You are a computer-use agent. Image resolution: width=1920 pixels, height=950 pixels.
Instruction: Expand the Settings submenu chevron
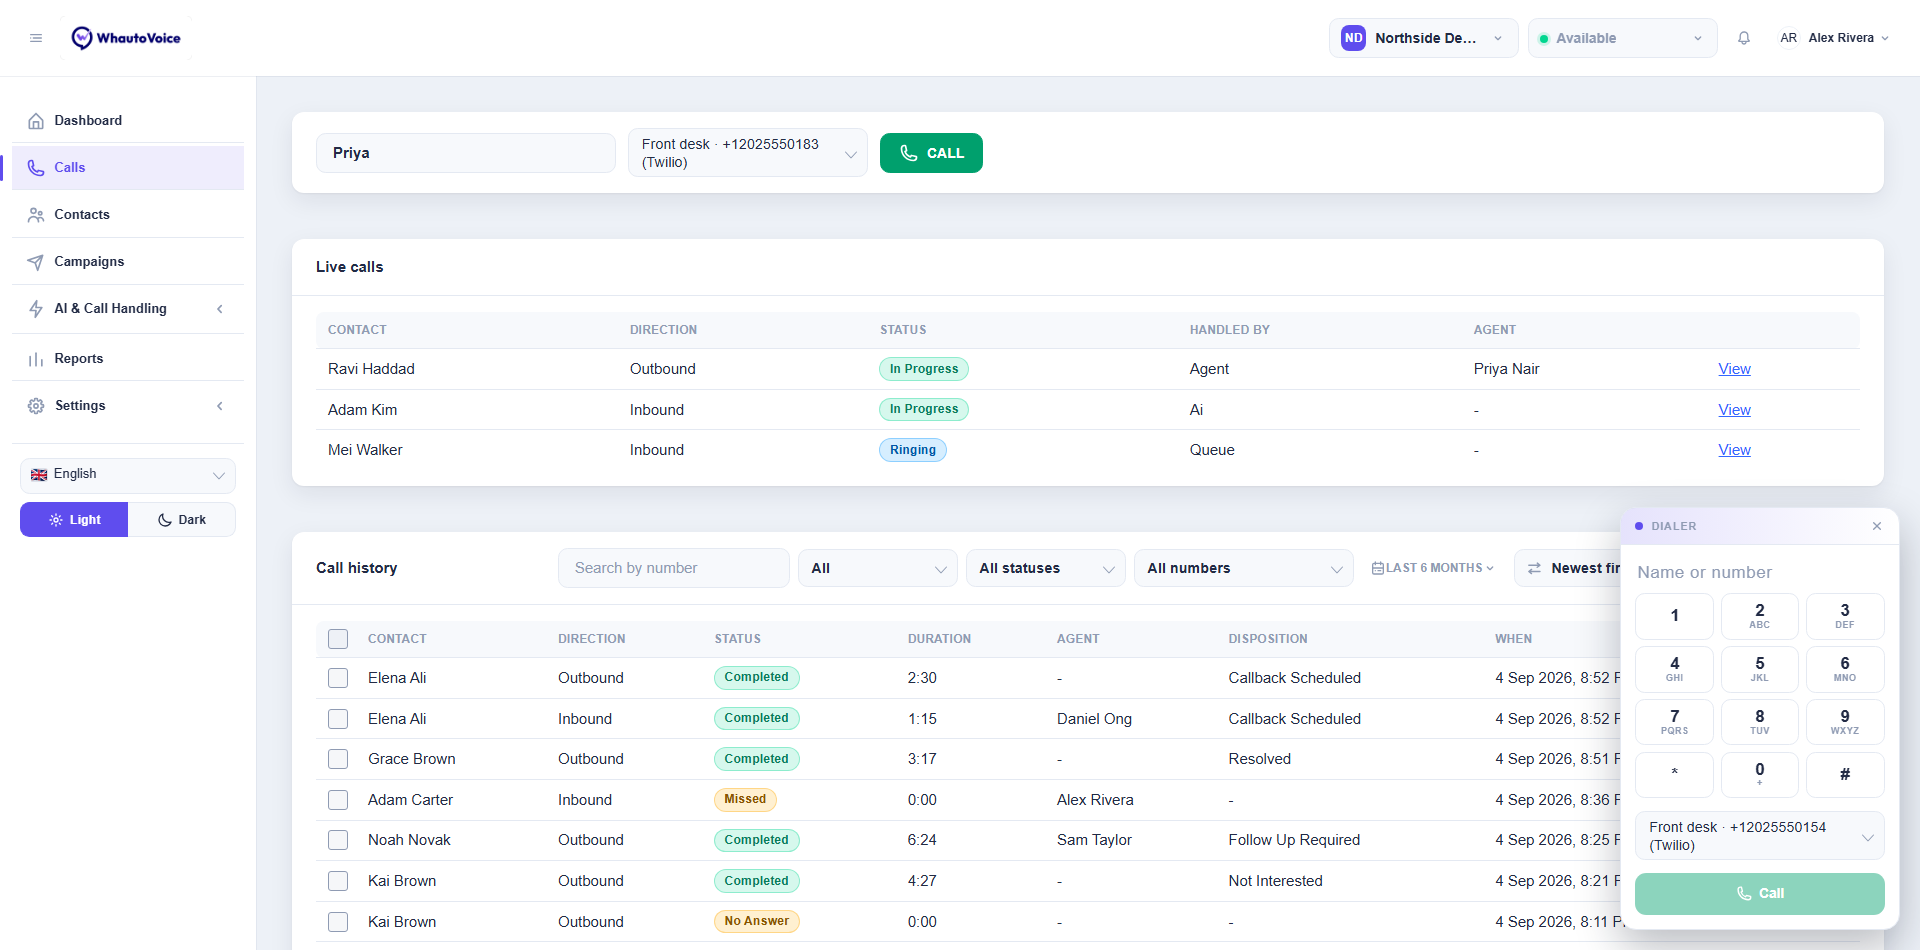(220, 406)
